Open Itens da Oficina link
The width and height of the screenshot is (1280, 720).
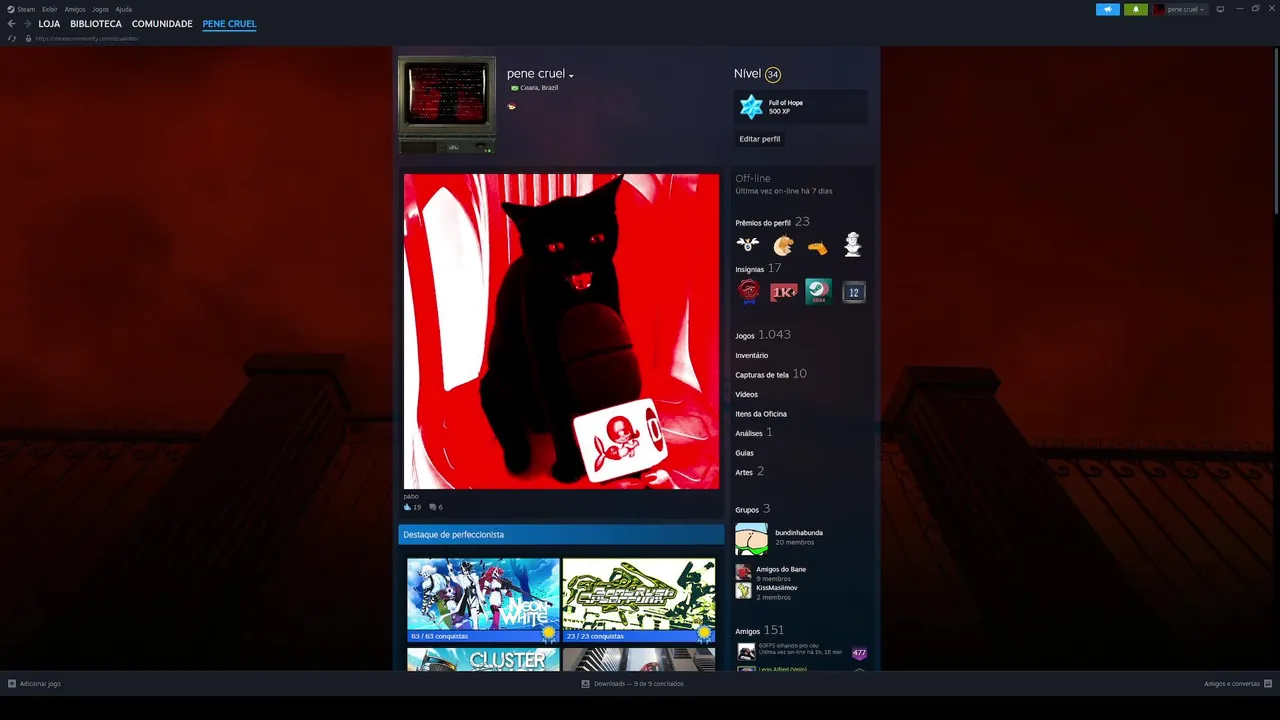761,414
